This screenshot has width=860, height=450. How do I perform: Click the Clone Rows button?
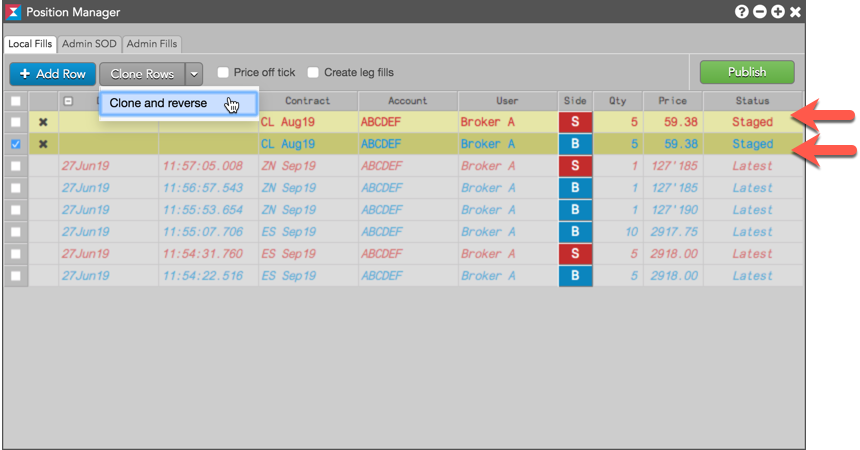pyautogui.click(x=142, y=74)
